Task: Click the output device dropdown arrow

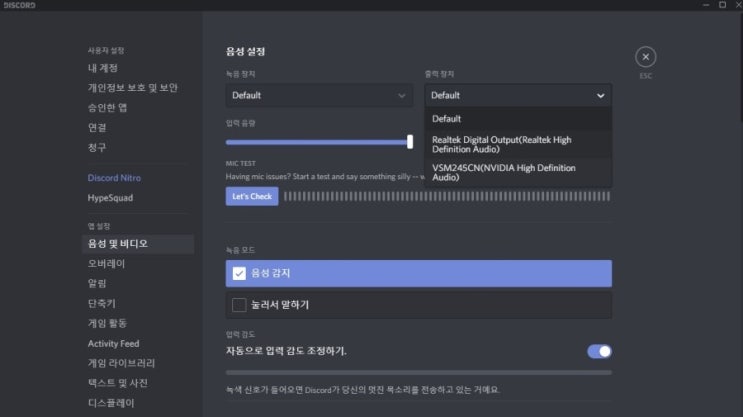Action: (x=600, y=96)
